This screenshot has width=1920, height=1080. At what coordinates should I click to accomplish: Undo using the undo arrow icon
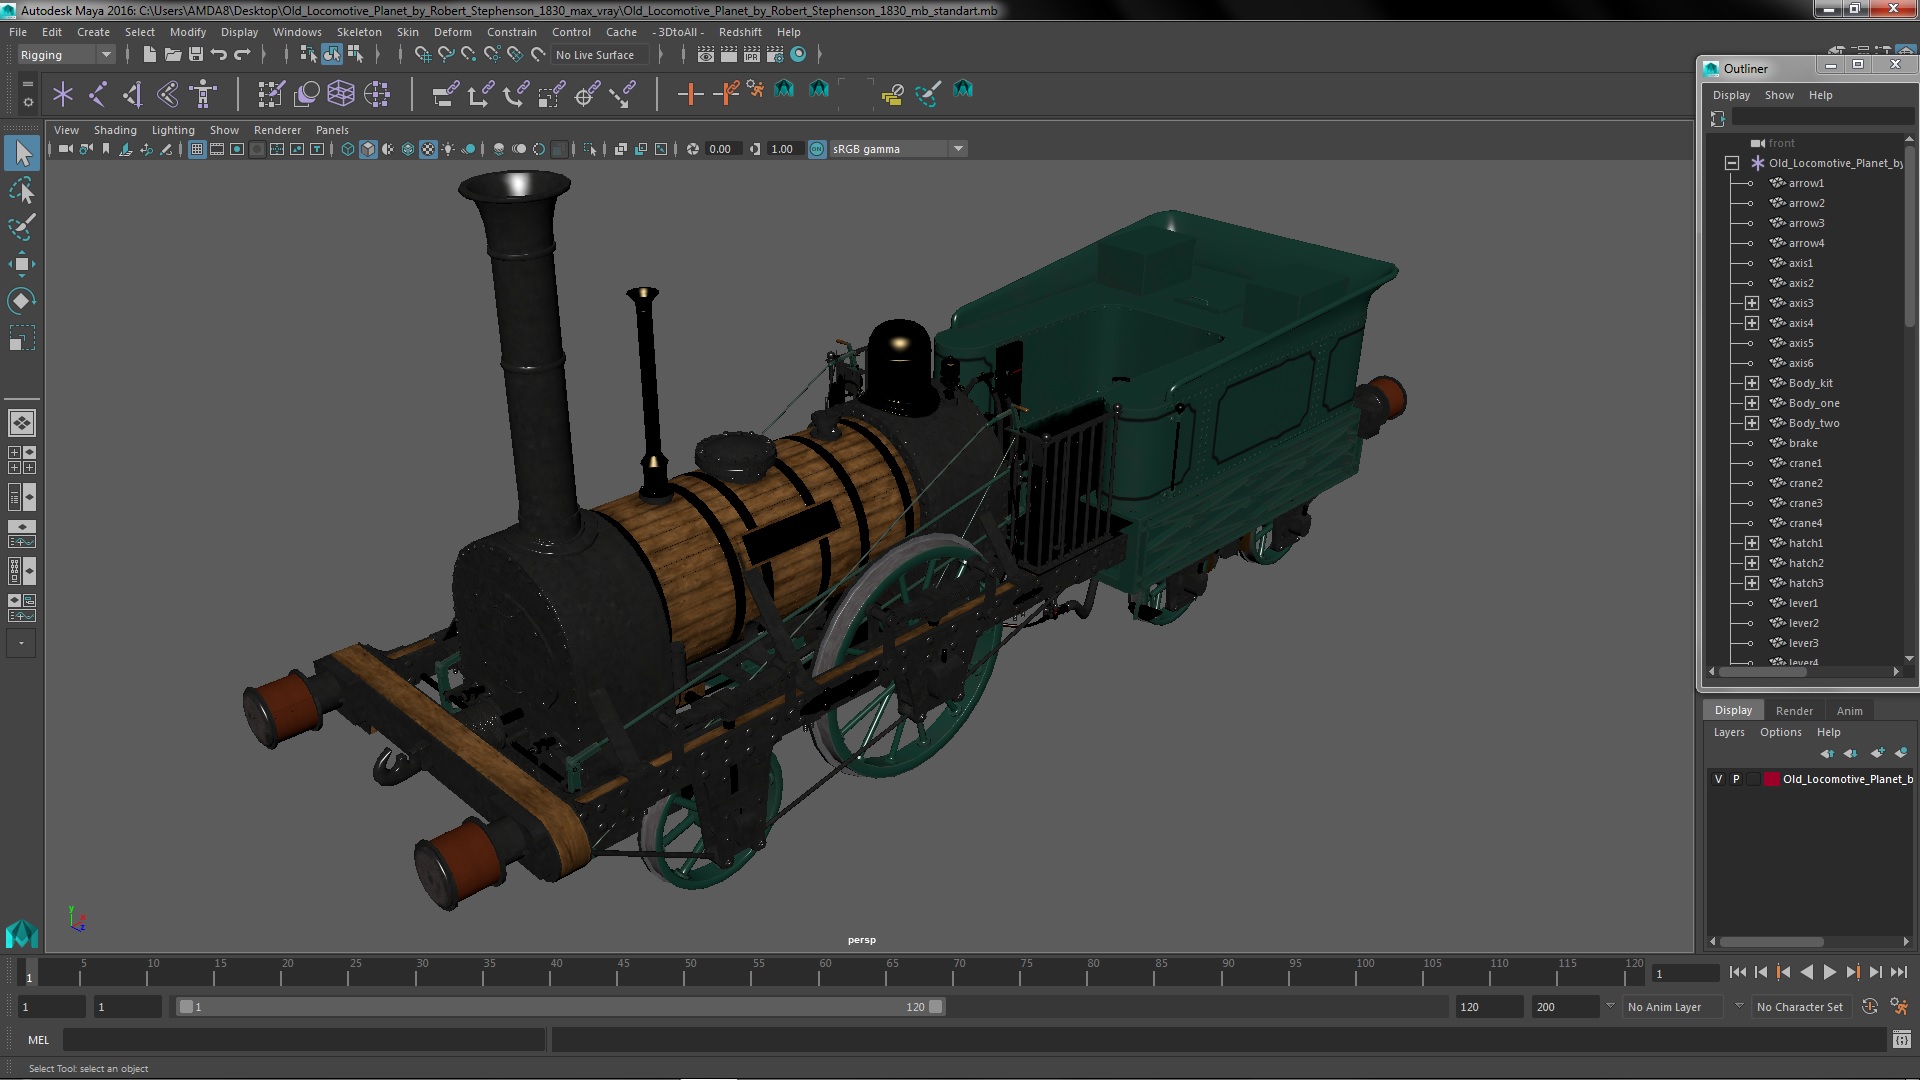219,54
